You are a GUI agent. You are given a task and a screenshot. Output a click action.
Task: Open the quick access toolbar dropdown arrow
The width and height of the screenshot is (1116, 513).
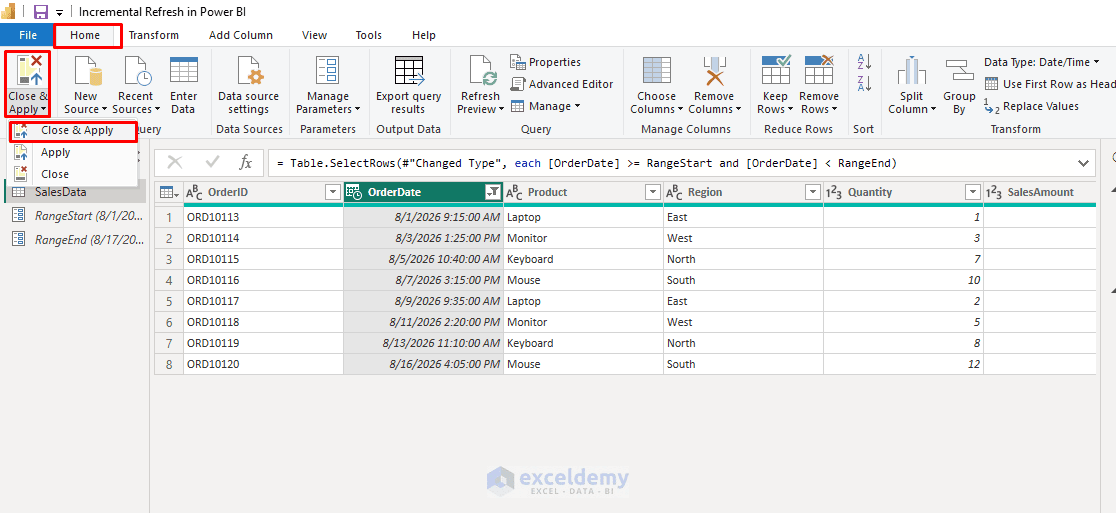point(59,13)
